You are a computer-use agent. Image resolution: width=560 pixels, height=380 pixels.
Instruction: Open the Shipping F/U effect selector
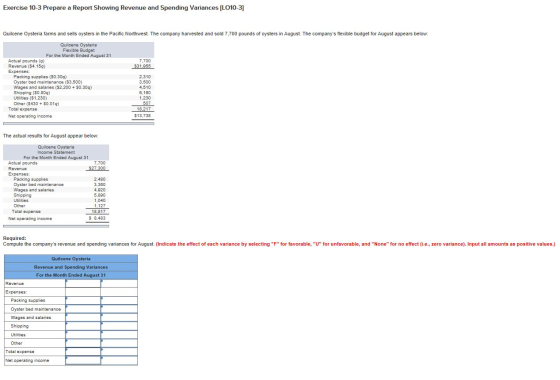click(x=119, y=326)
